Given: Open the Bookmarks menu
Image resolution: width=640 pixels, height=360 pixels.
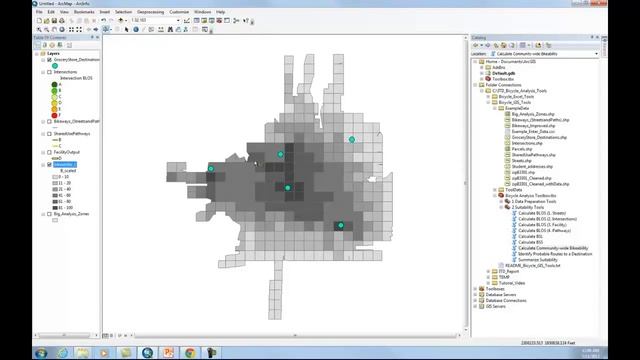Looking at the screenshot, I should (84, 12).
